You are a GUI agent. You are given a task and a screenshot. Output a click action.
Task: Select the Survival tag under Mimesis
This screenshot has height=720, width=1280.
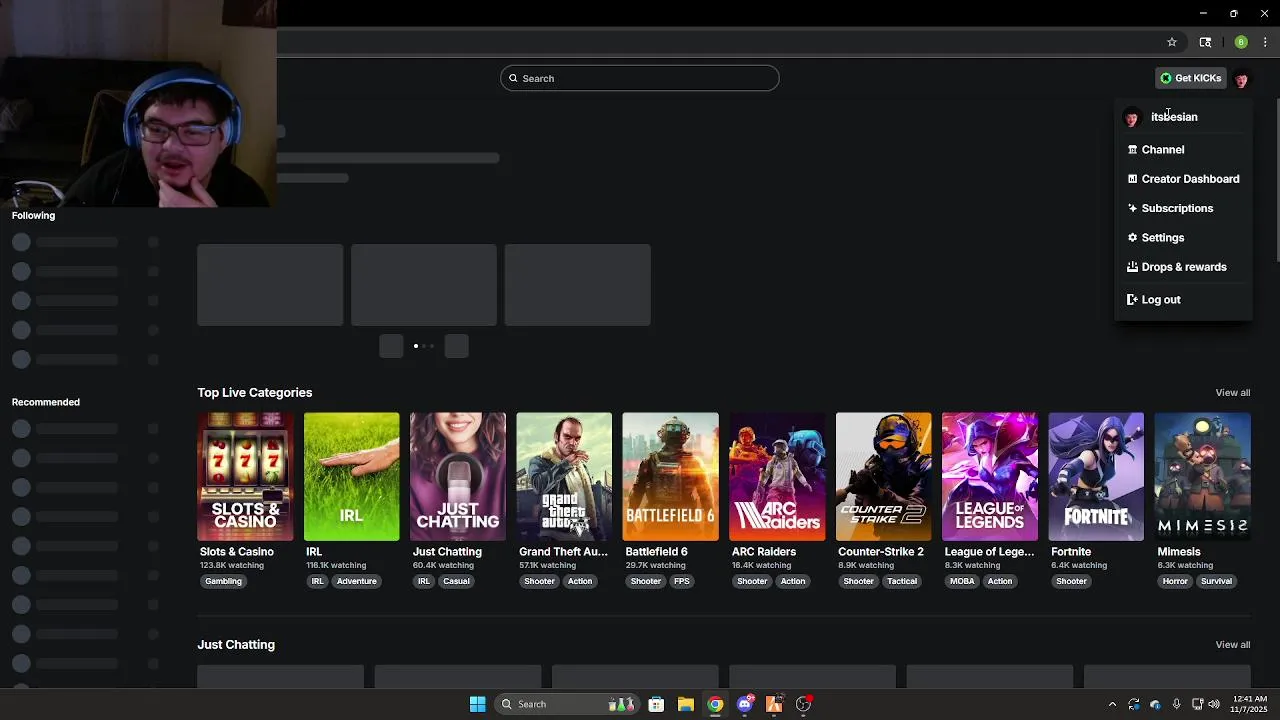(x=1216, y=581)
